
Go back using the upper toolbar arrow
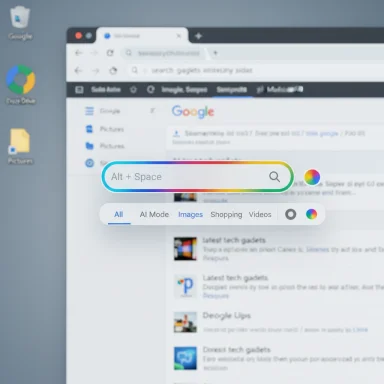coord(79,53)
